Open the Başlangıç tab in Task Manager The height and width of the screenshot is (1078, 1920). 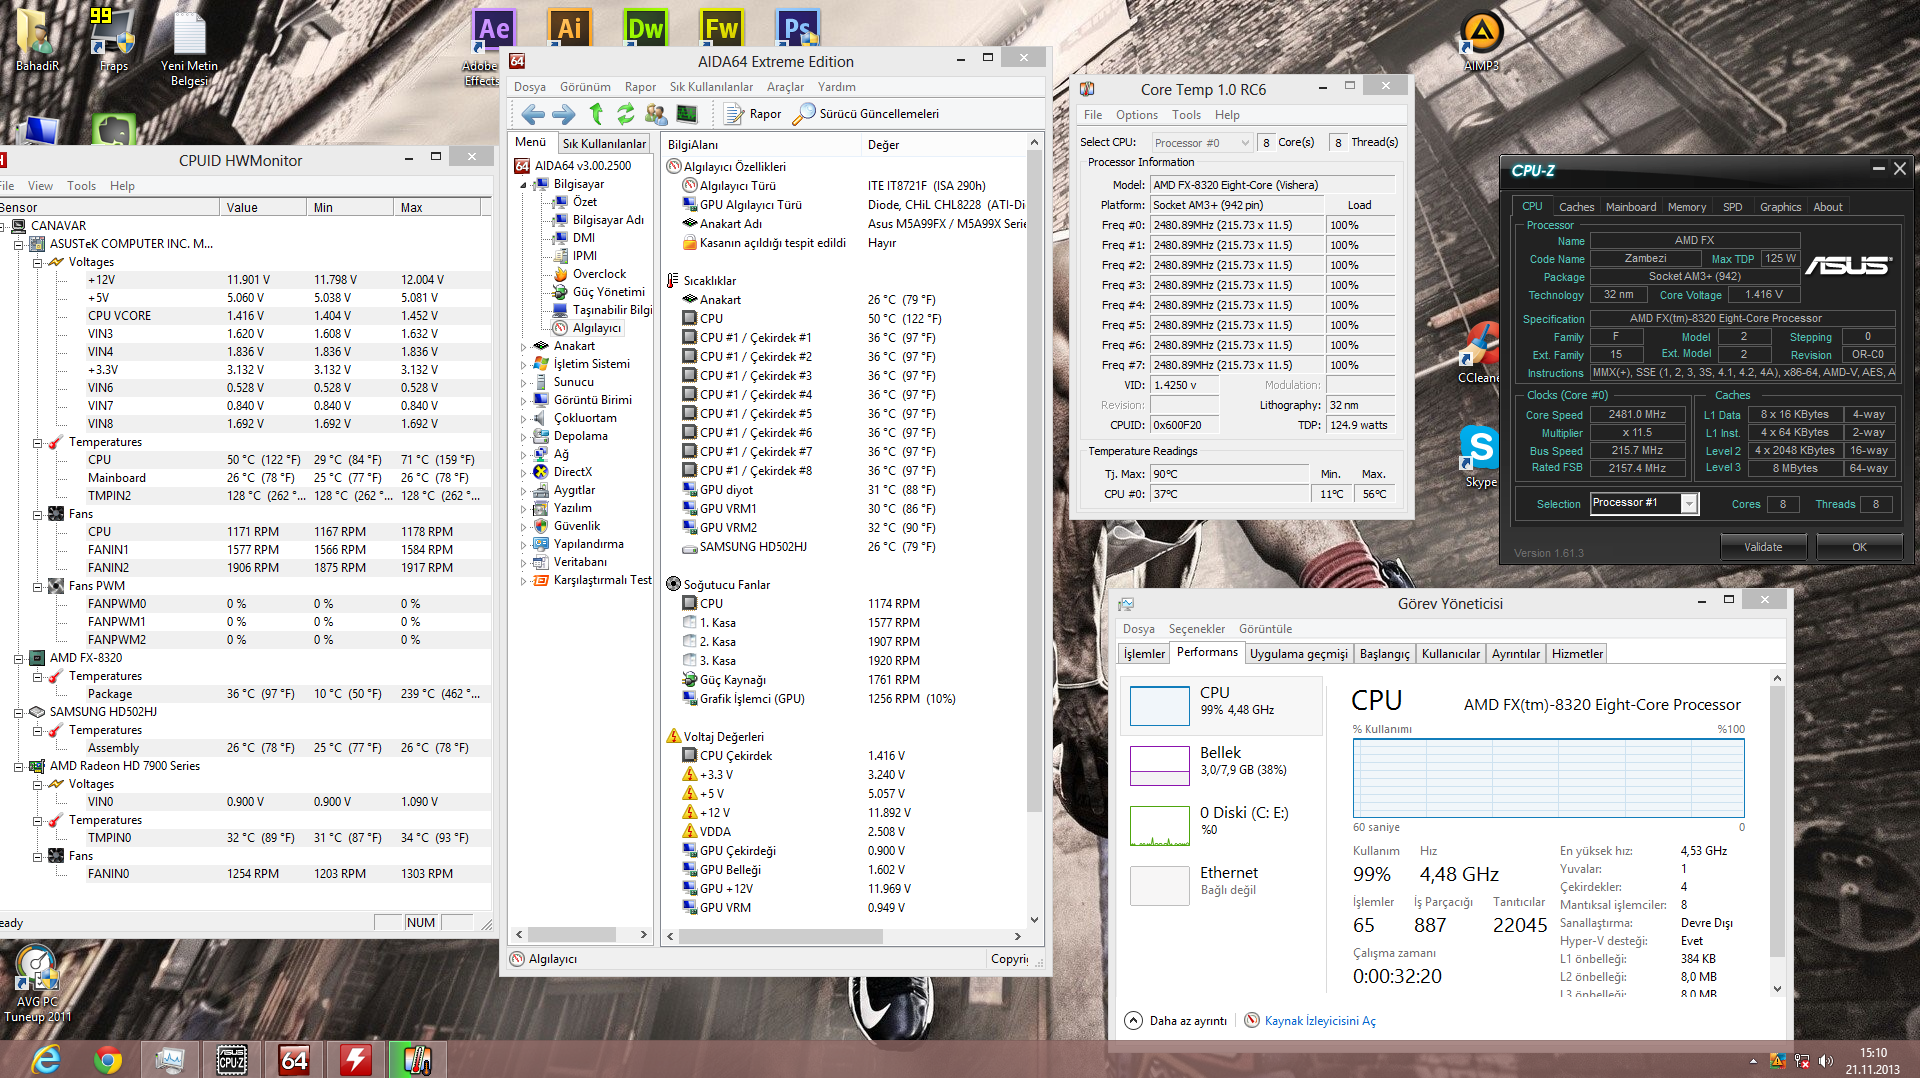coord(1384,654)
